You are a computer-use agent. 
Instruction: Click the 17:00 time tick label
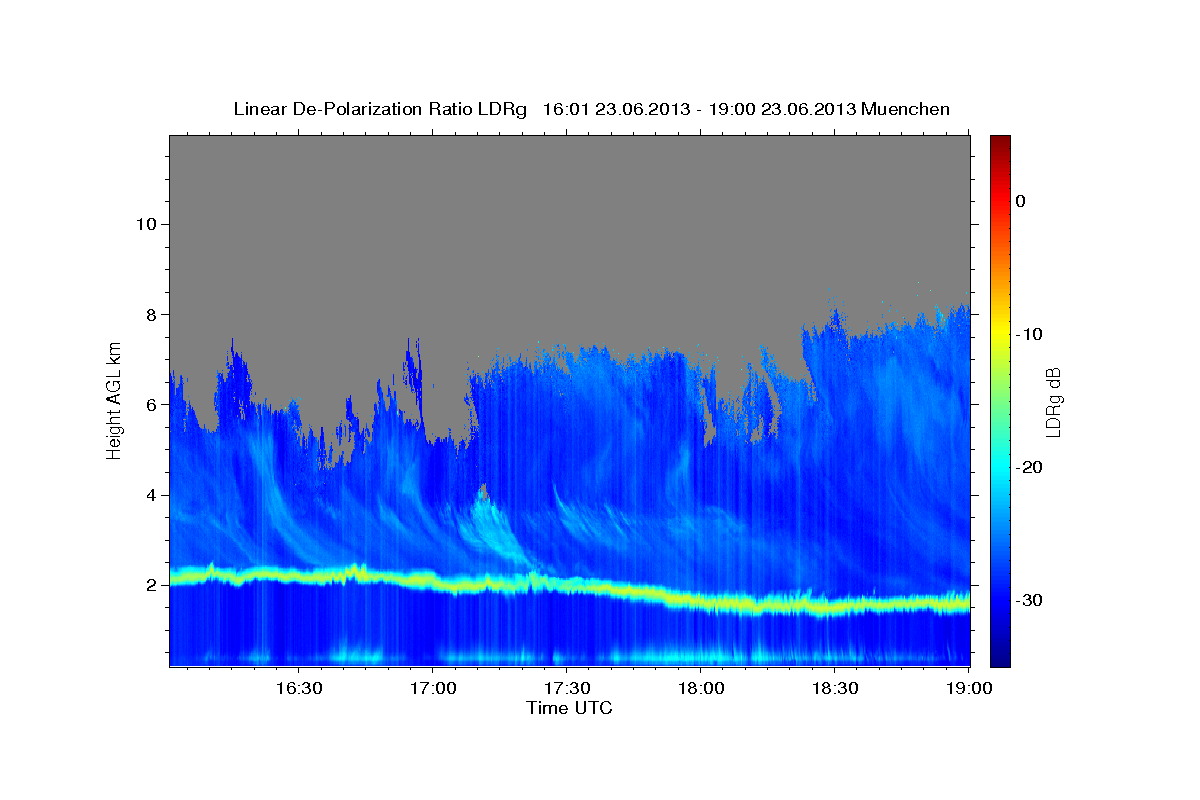432,689
